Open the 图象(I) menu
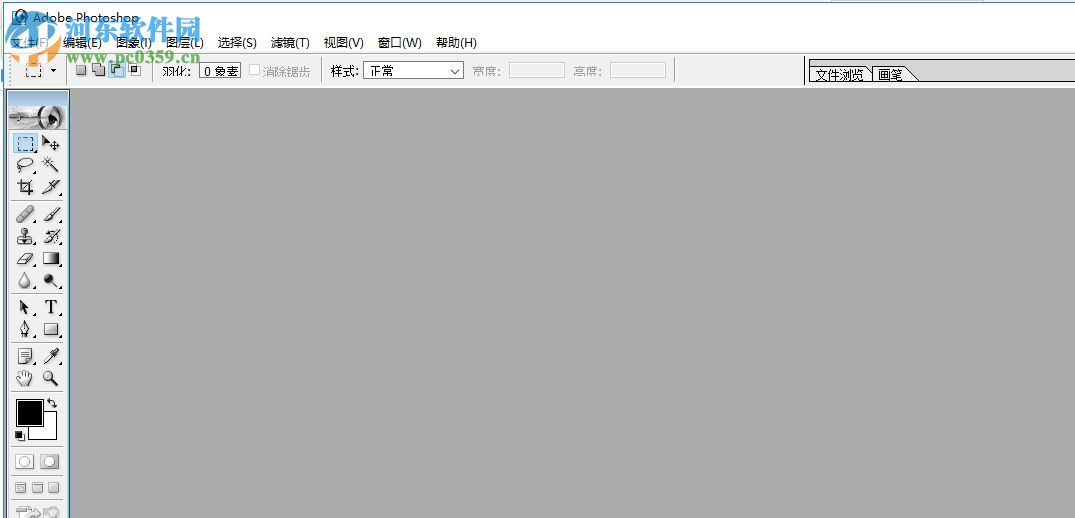The height and width of the screenshot is (518, 1075). click(x=134, y=42)
